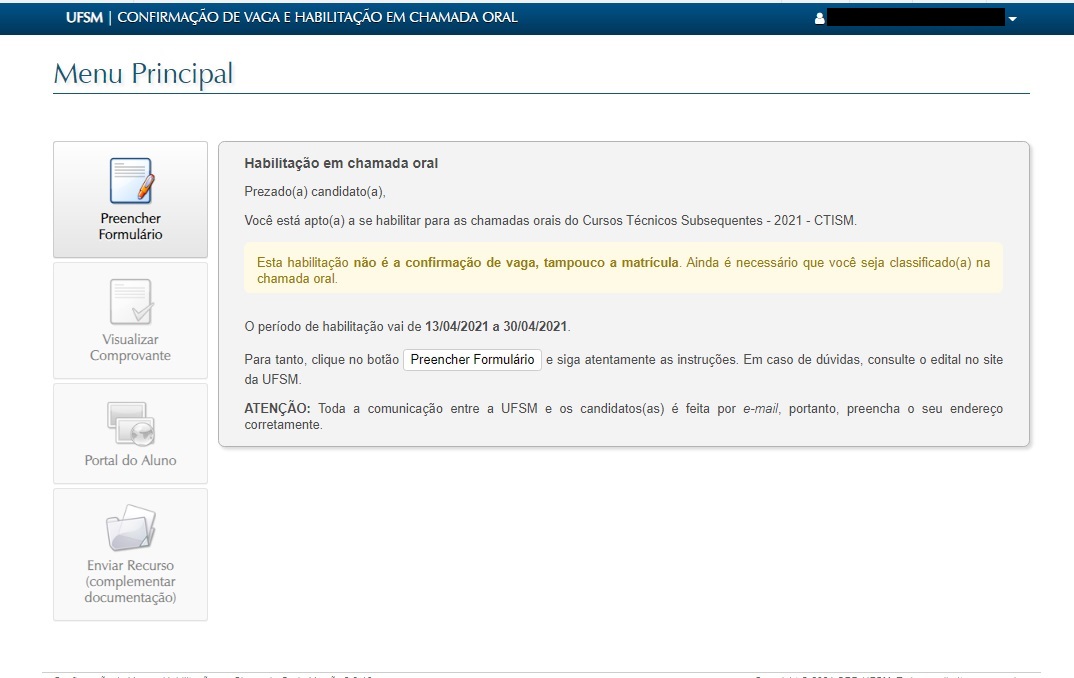Click the header title "Confirmação de Vaga e Habilitação"
Image resolution: width=1074 pixels, height=678 pixels.
[x=318, y=17]
